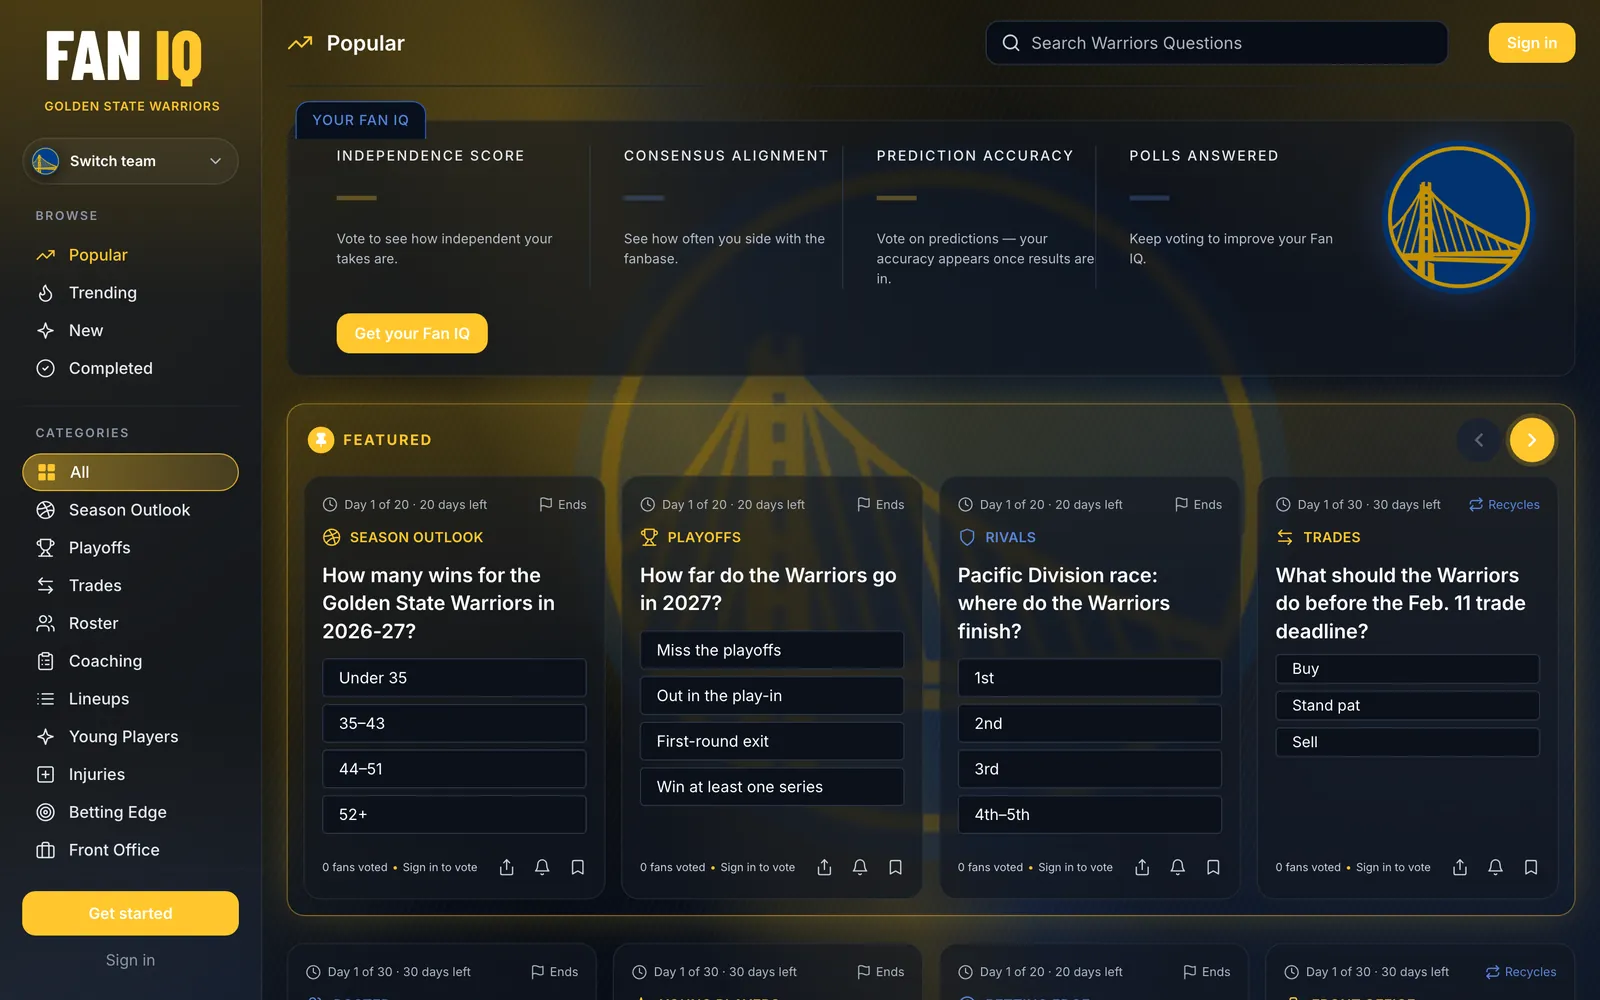Click the bell icon on playoffs poll
This screenshot has height=1000, width=1600.
tap(860, 867)
